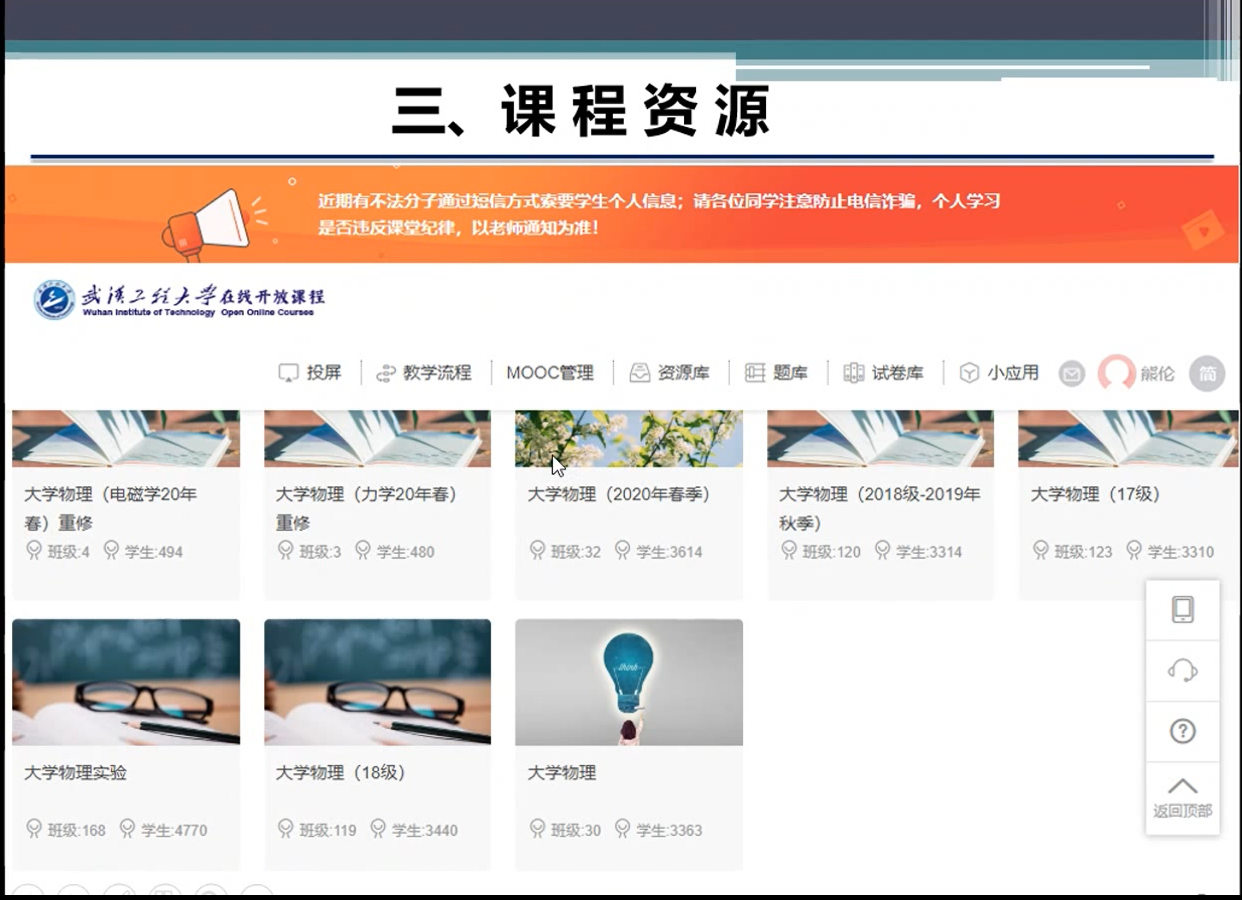Open course 大学物理（18级）
Image resolution: width=1242 pixels, height=900 pixels.
tap(341, 773)
